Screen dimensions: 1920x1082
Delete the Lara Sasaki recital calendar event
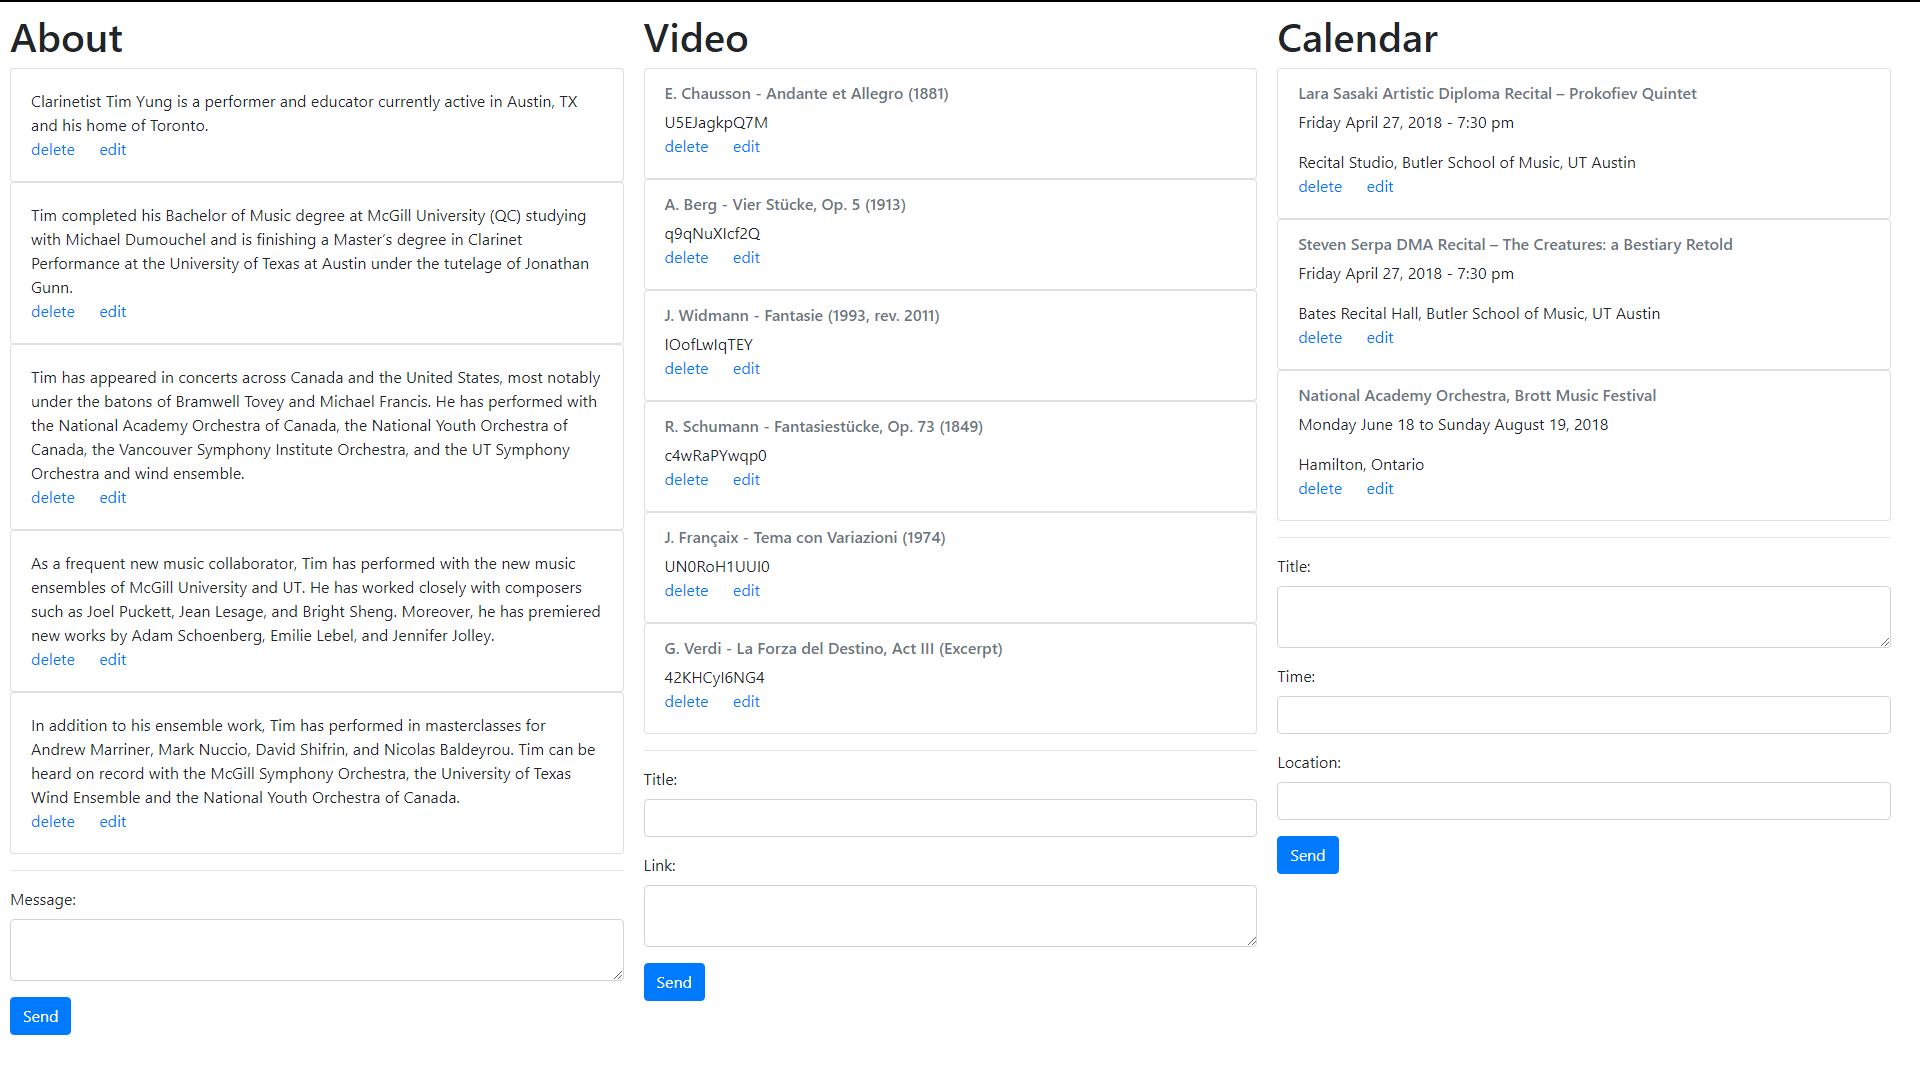point(1320,187)
